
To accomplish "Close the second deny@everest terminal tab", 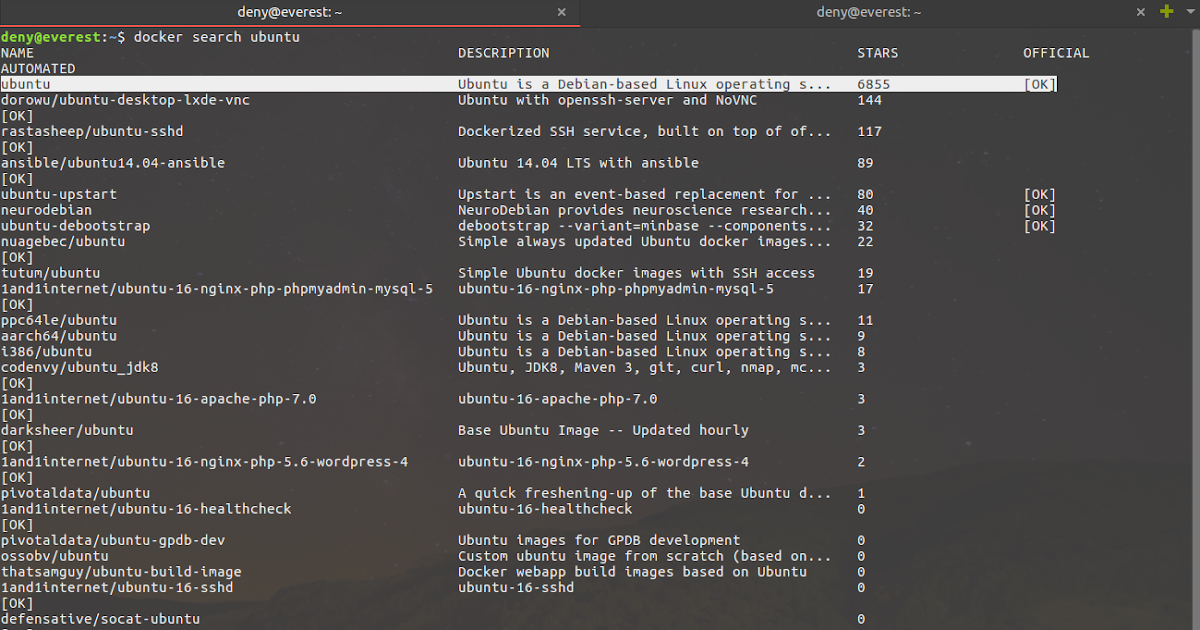I will pyautogui.click(x=1141, y=12).
